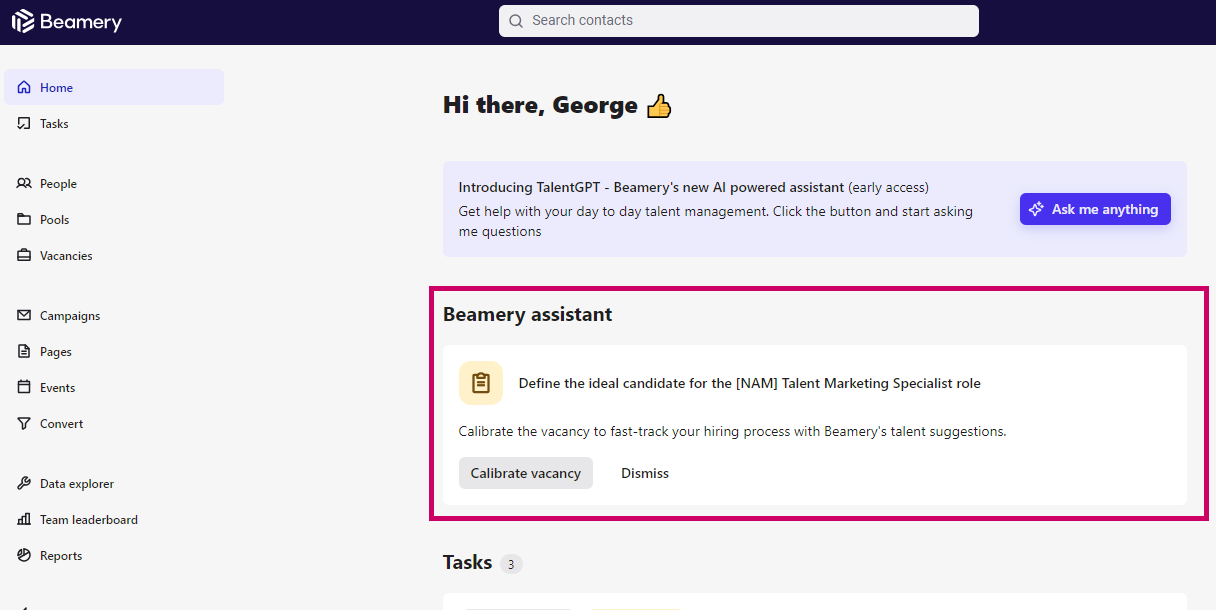Click the Events calendar icon
1216x610 pixels.
pyautogui.click(x=24, y=388)
